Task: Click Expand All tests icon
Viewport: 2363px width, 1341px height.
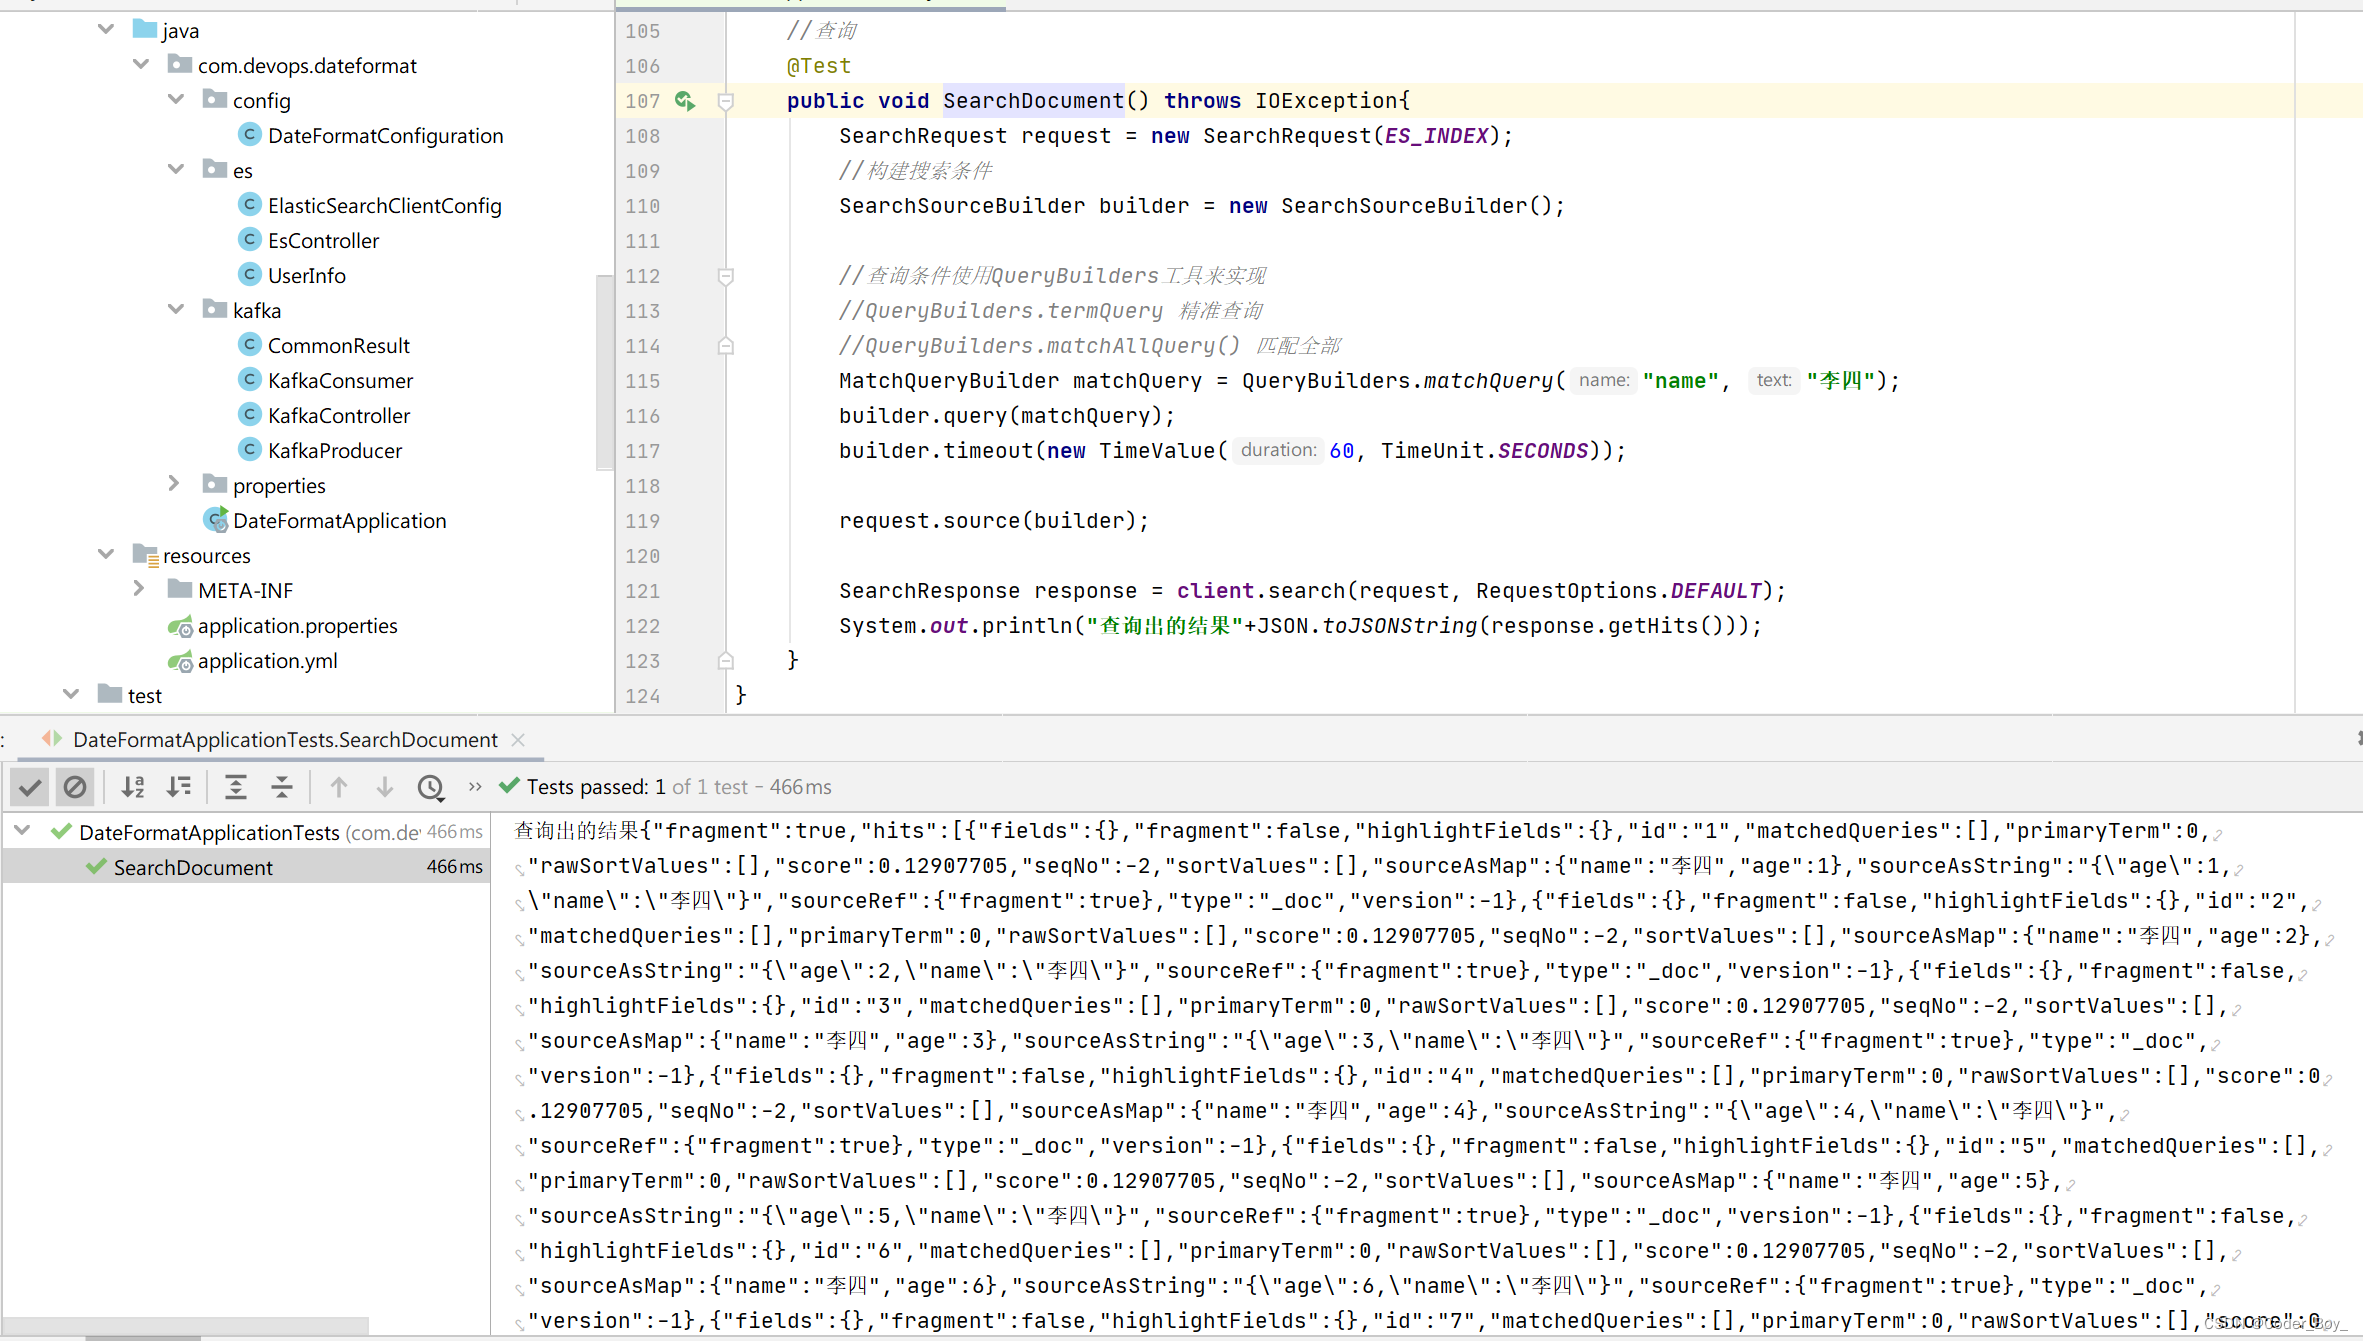Action: [236, 788]
